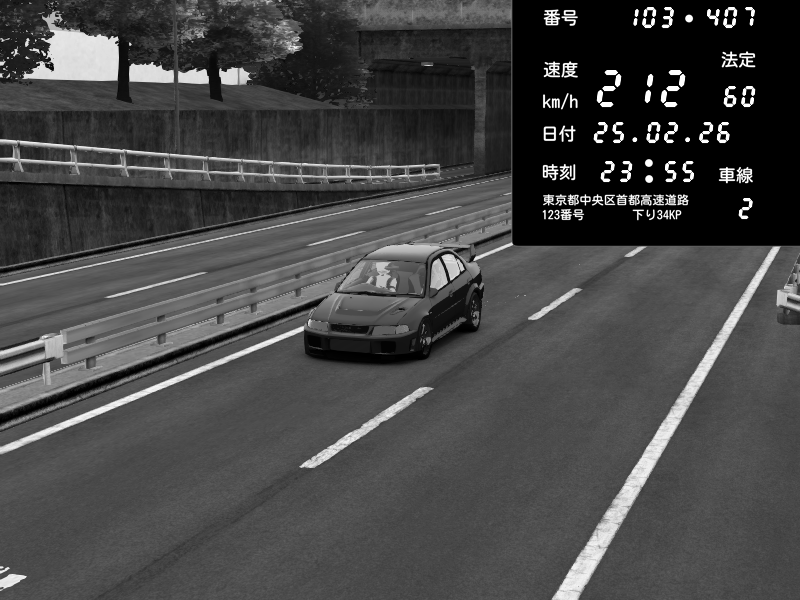The height and width of the screenshot is (600, 800).
Task: Select the record number 103・407
Action: click(694, 18)
